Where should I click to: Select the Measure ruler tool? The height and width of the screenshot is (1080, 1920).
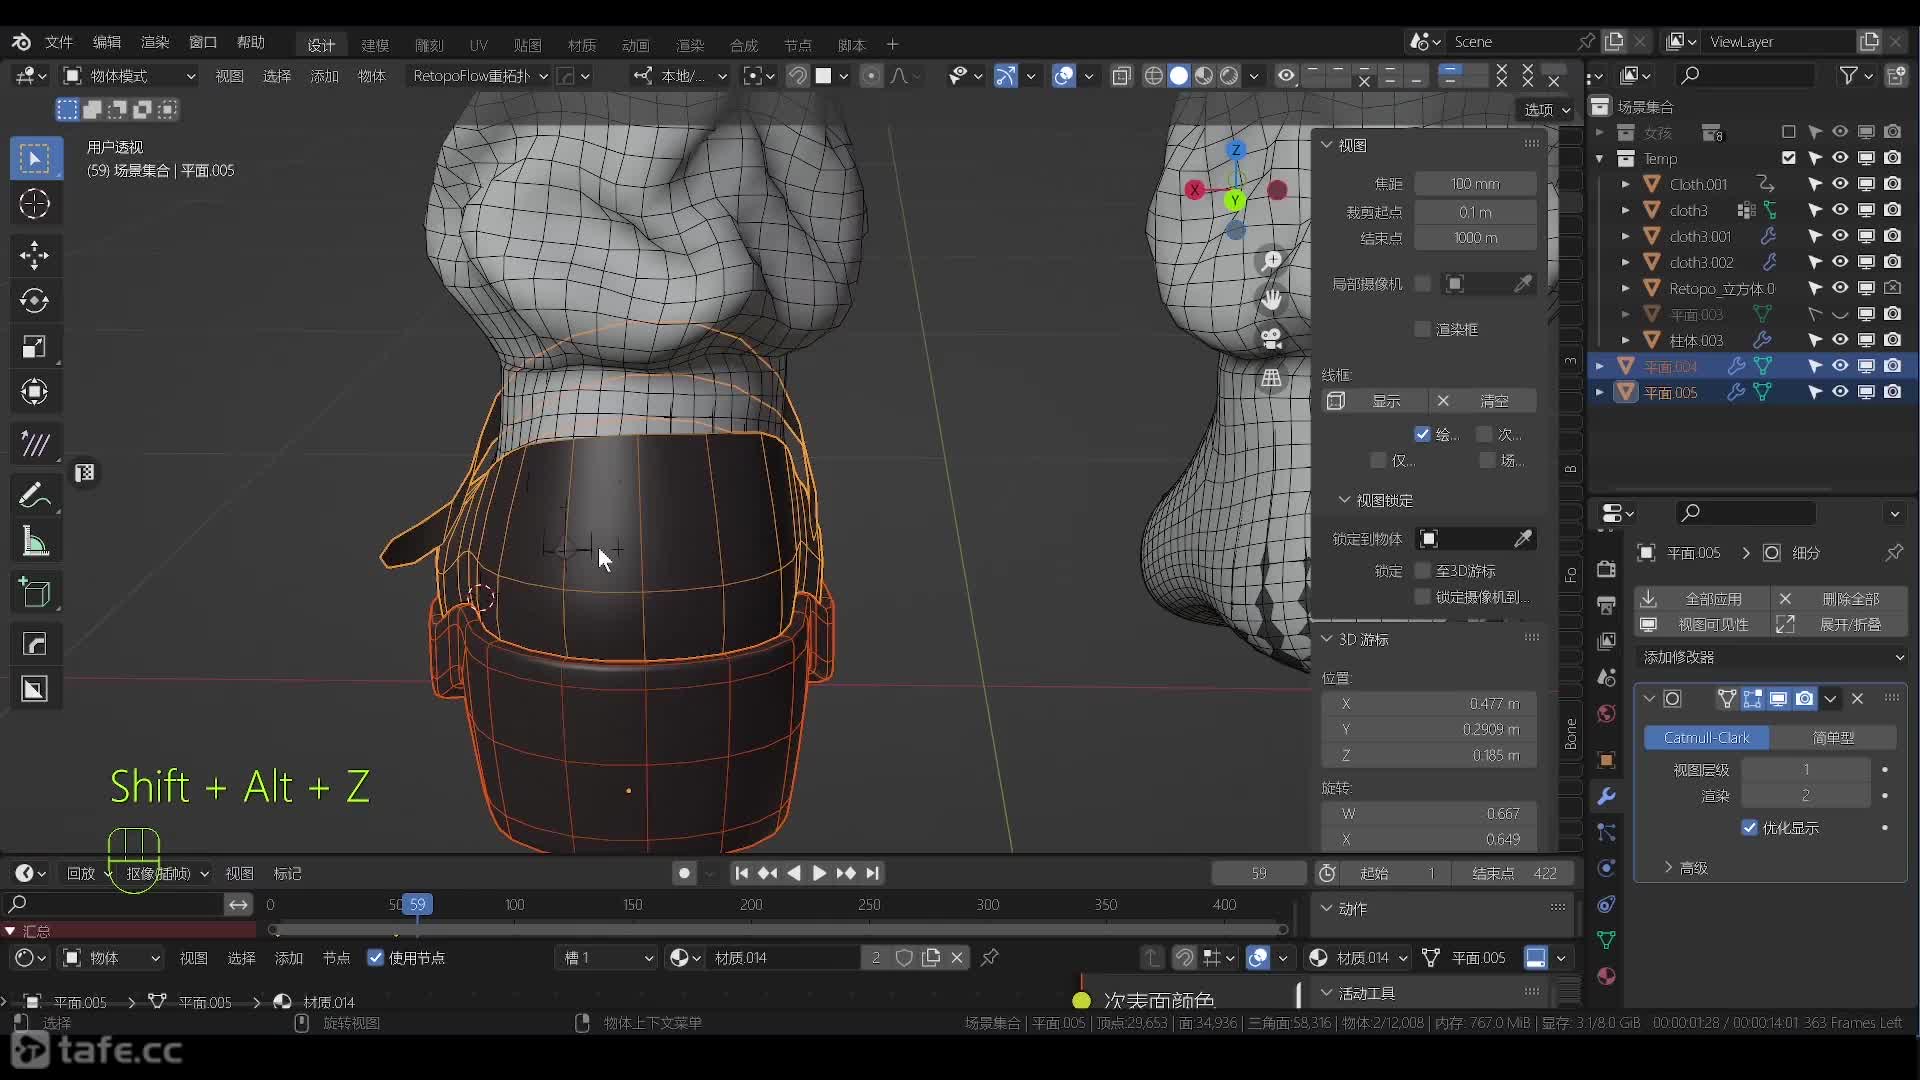click(35, 541)
